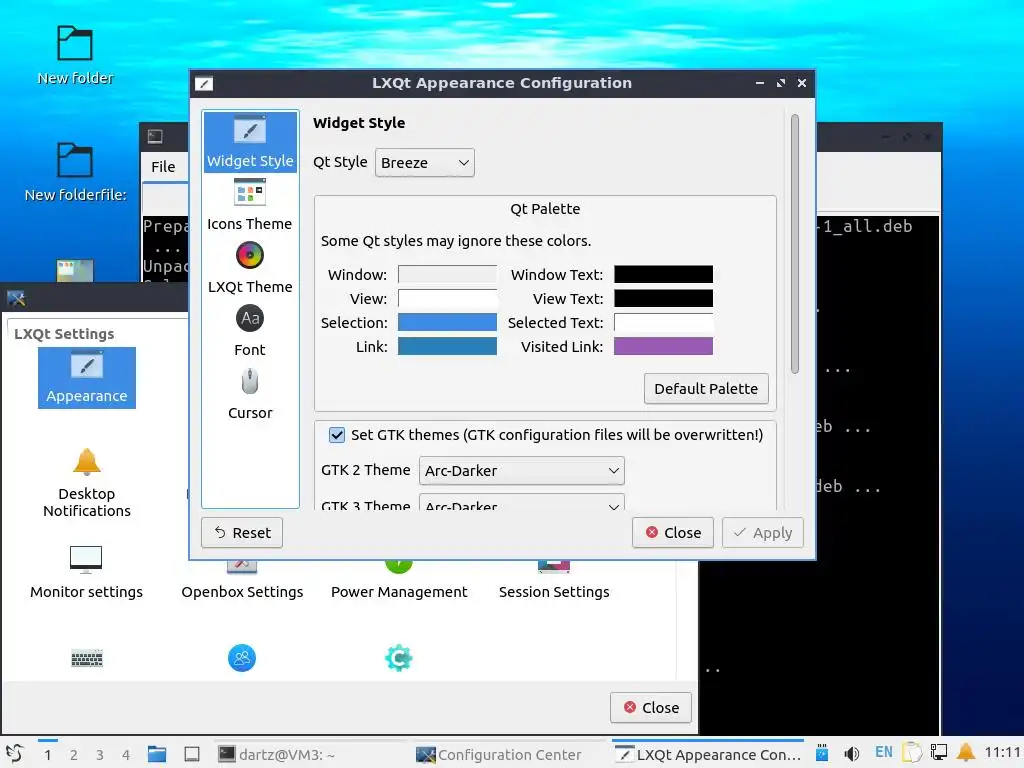Pick the Link color swatch
Screen dimensions: 1024x768
pyautogui.click(x=447, y=346)
